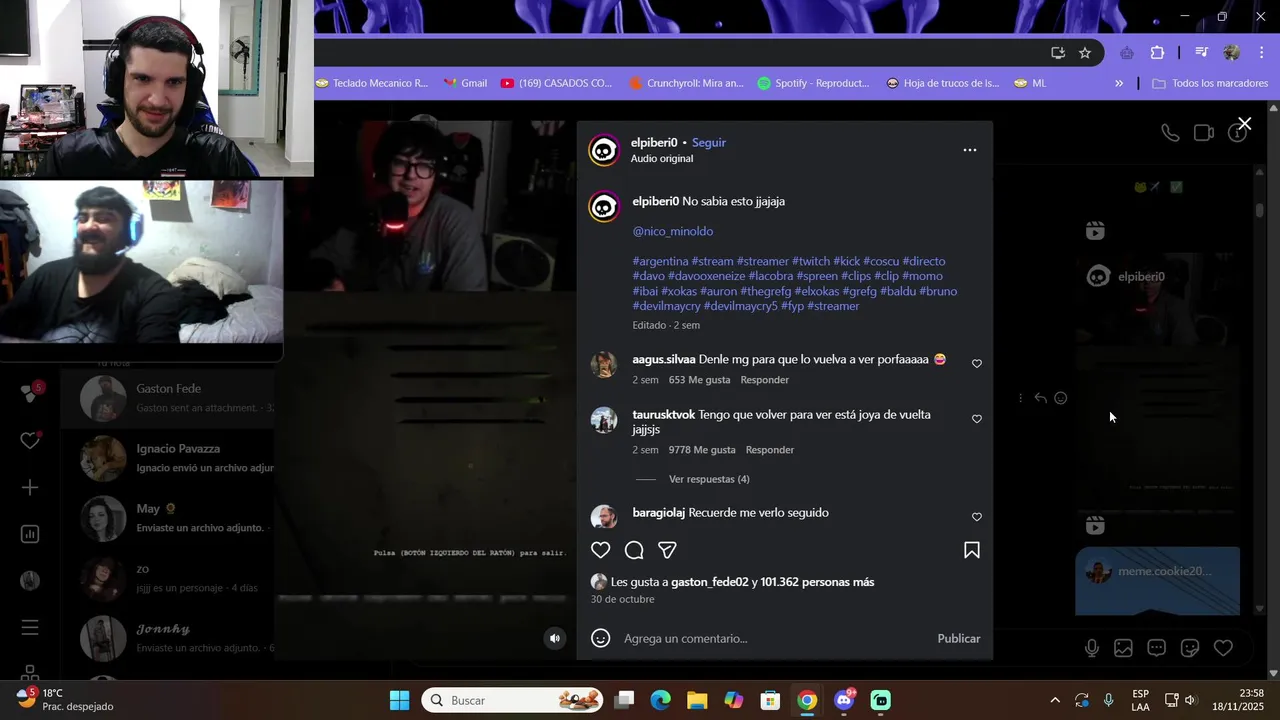Screen dimensions: 1280x720
Task: Open '101.362 personas más' likes list
Action: (x=817, y=582)
